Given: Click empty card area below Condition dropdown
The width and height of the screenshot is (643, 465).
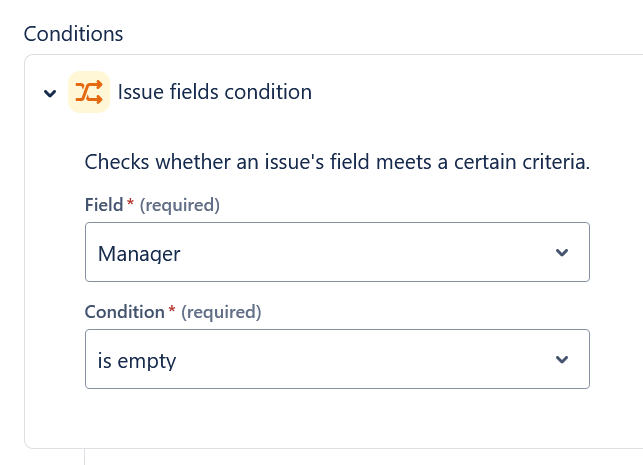Looking at the screenshot, I should click(x=337, y=418).
